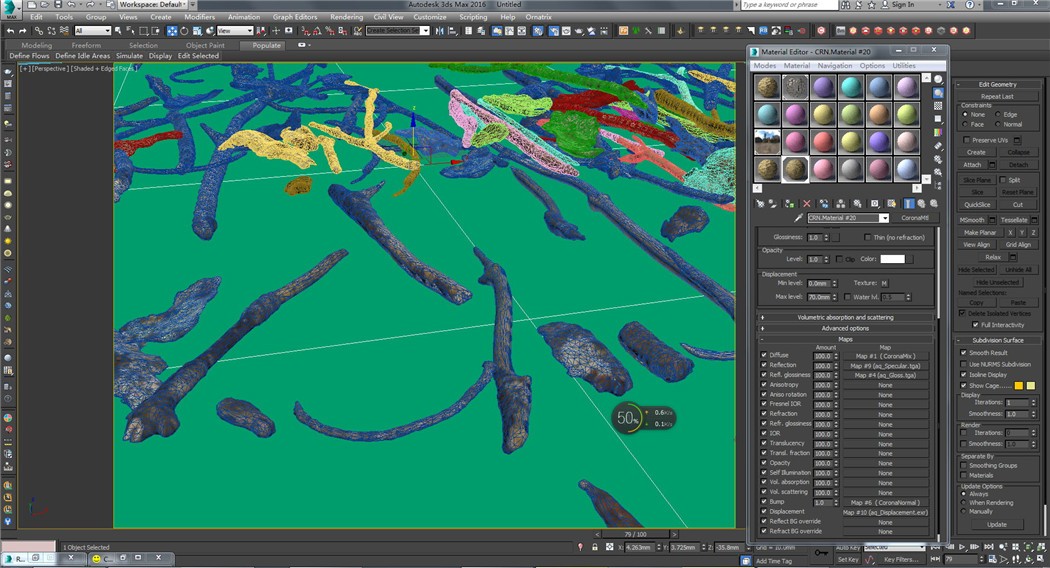Switch to the Object Paint ribbon tab
Screen dimensions: 1050x568
(205, 46)
